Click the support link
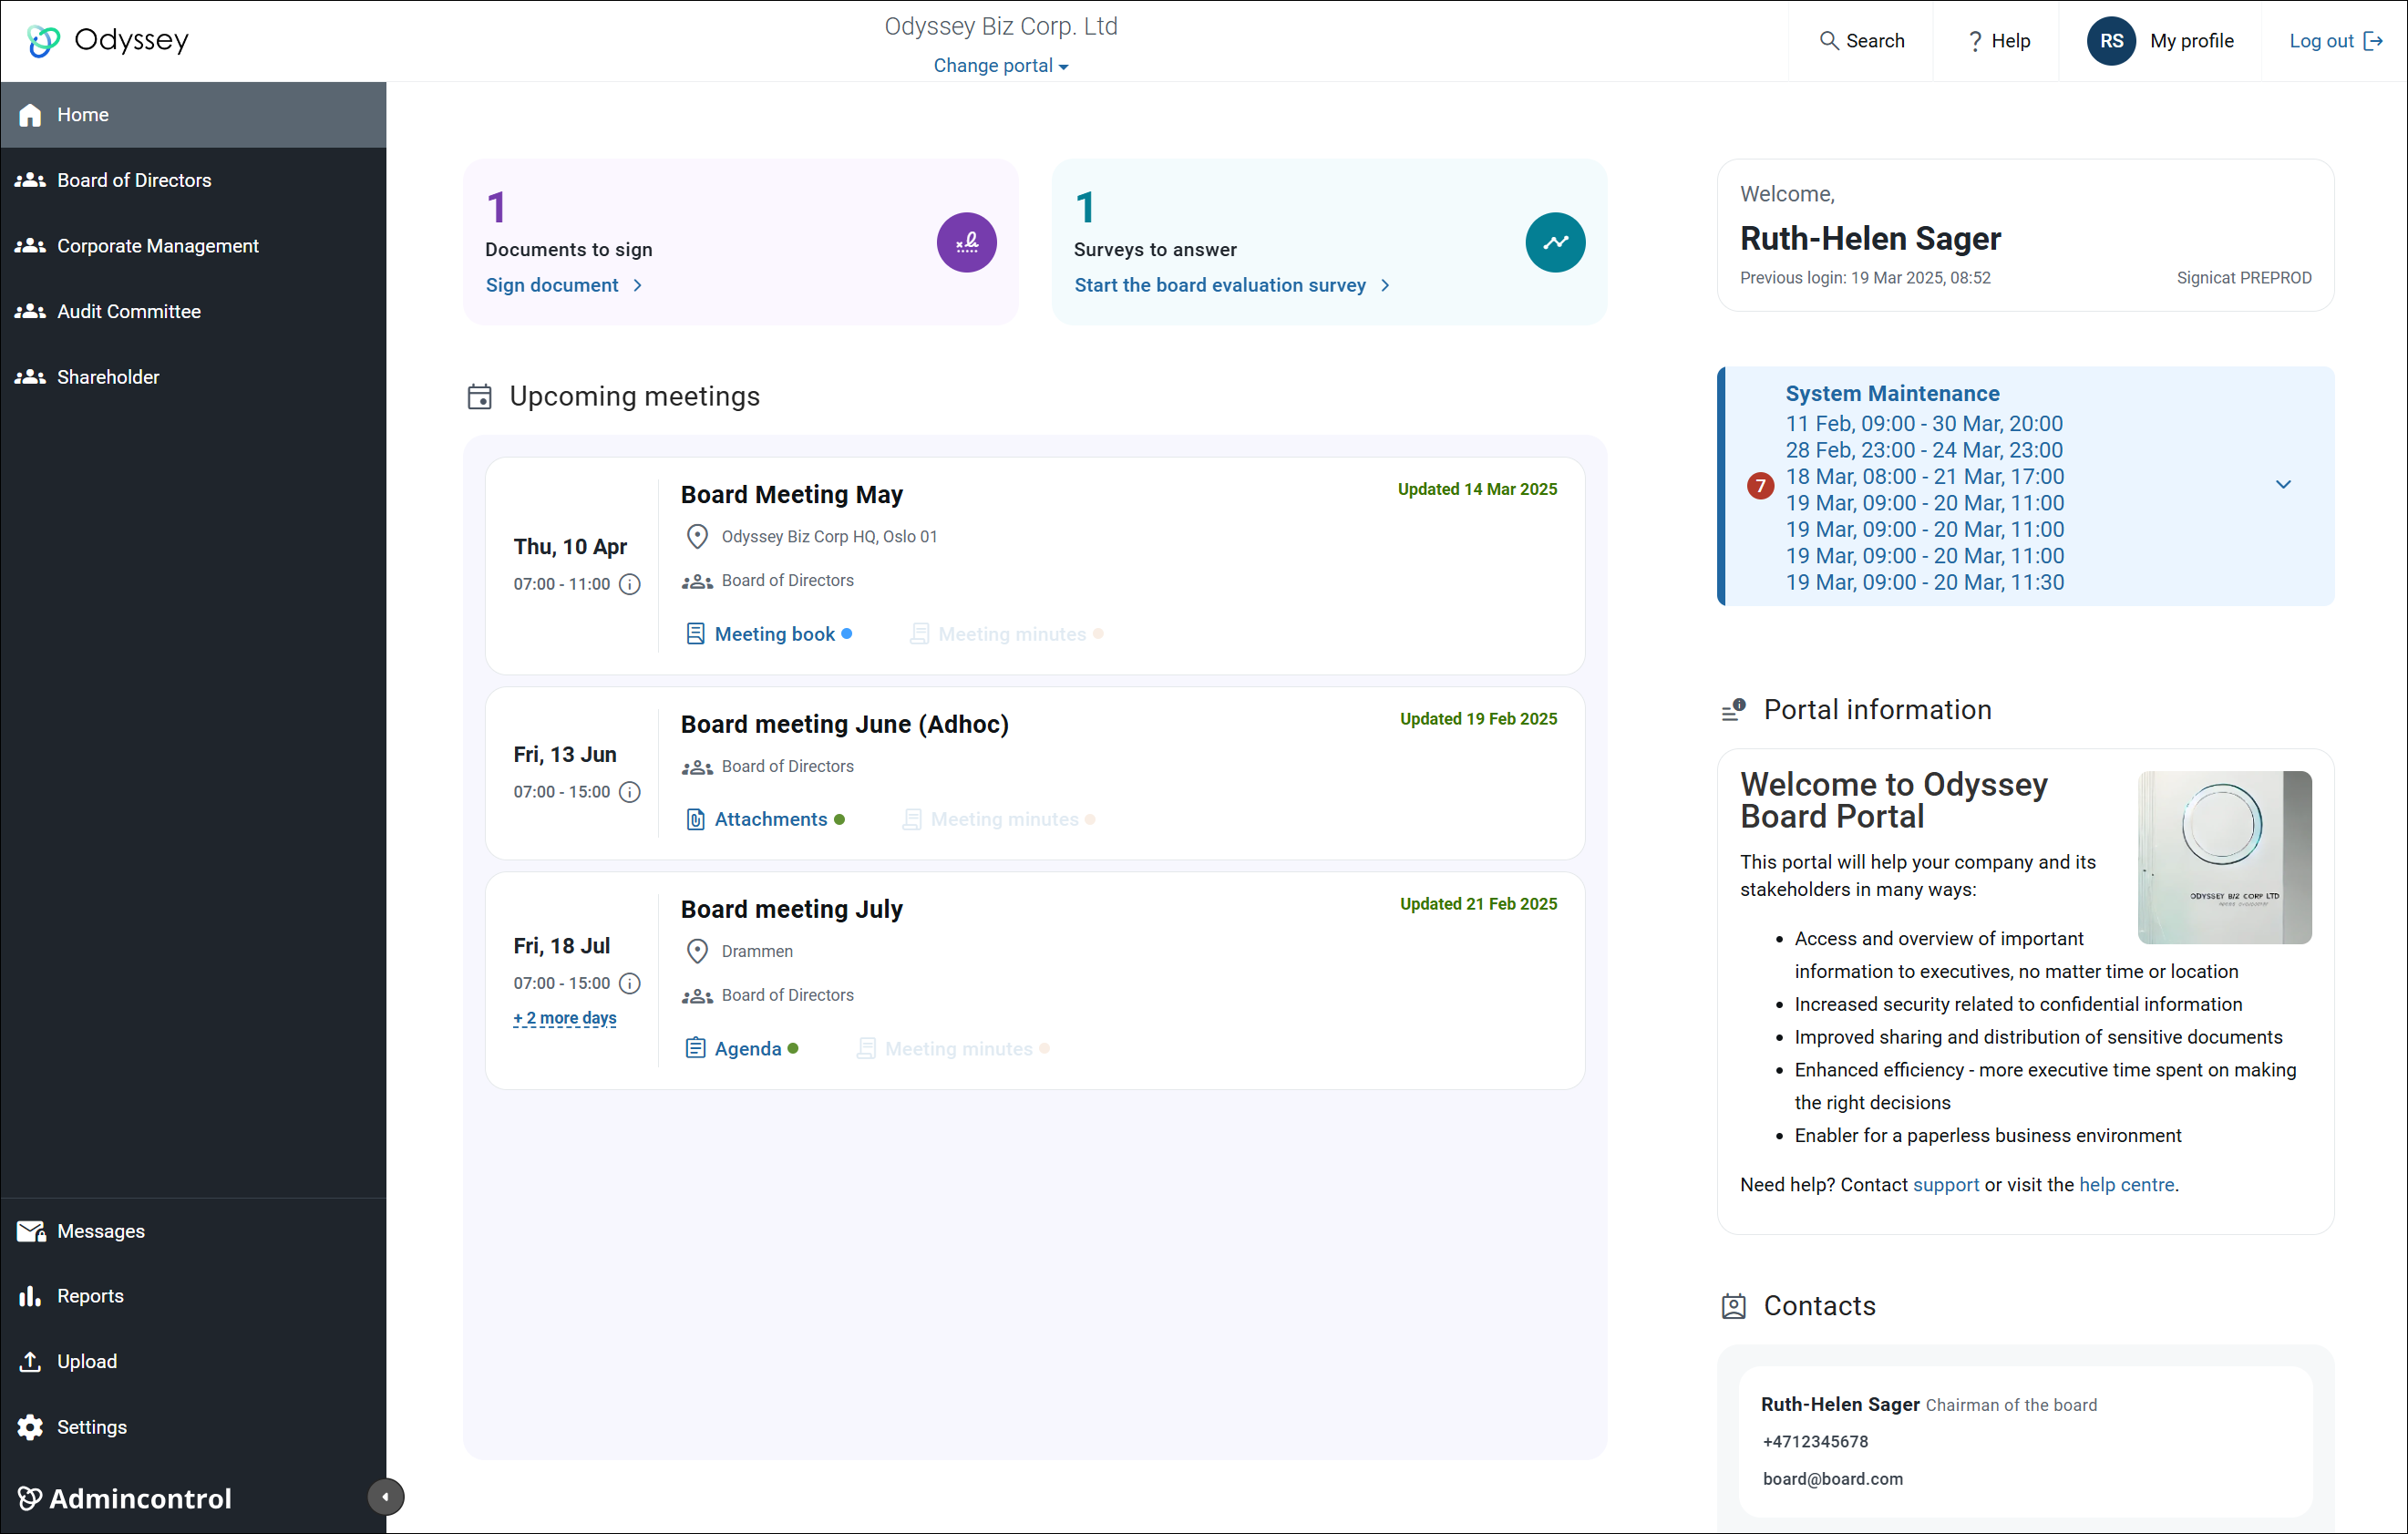The image size is (2408, 1534). [x=1945, y=1185]
